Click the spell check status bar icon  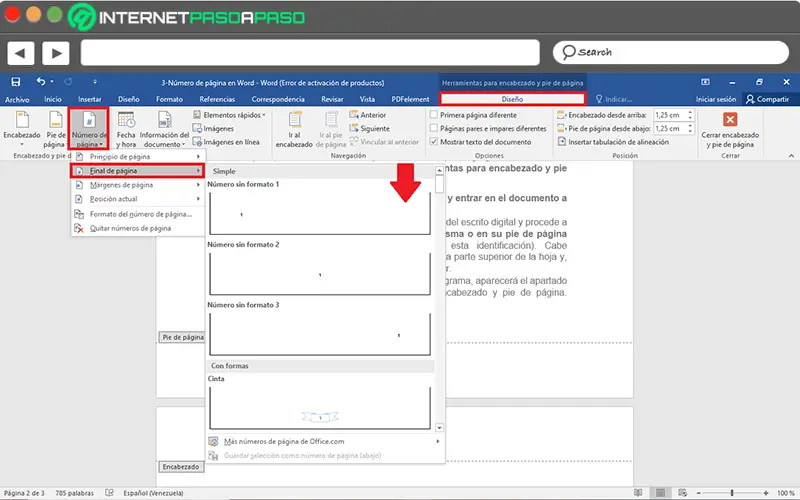(109, 493)
